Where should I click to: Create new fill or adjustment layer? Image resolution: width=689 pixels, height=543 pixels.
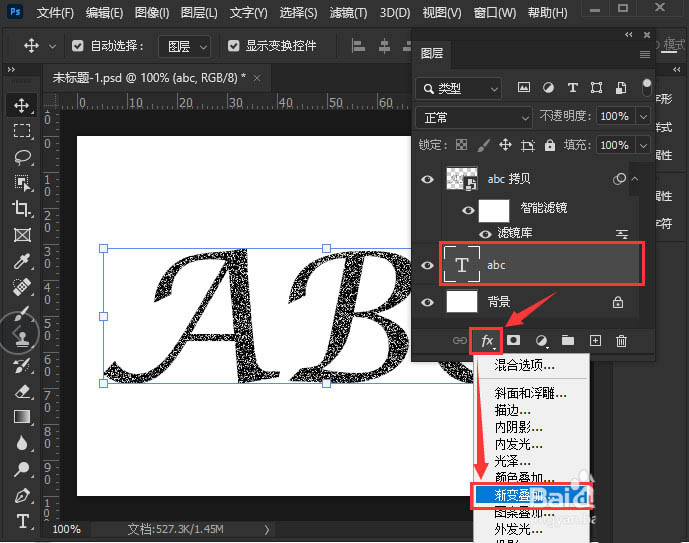click(x=541, y=341)
